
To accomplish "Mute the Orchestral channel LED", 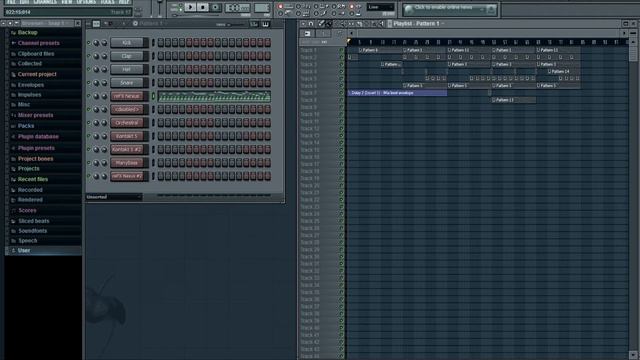I will click(x=89, y=122).
